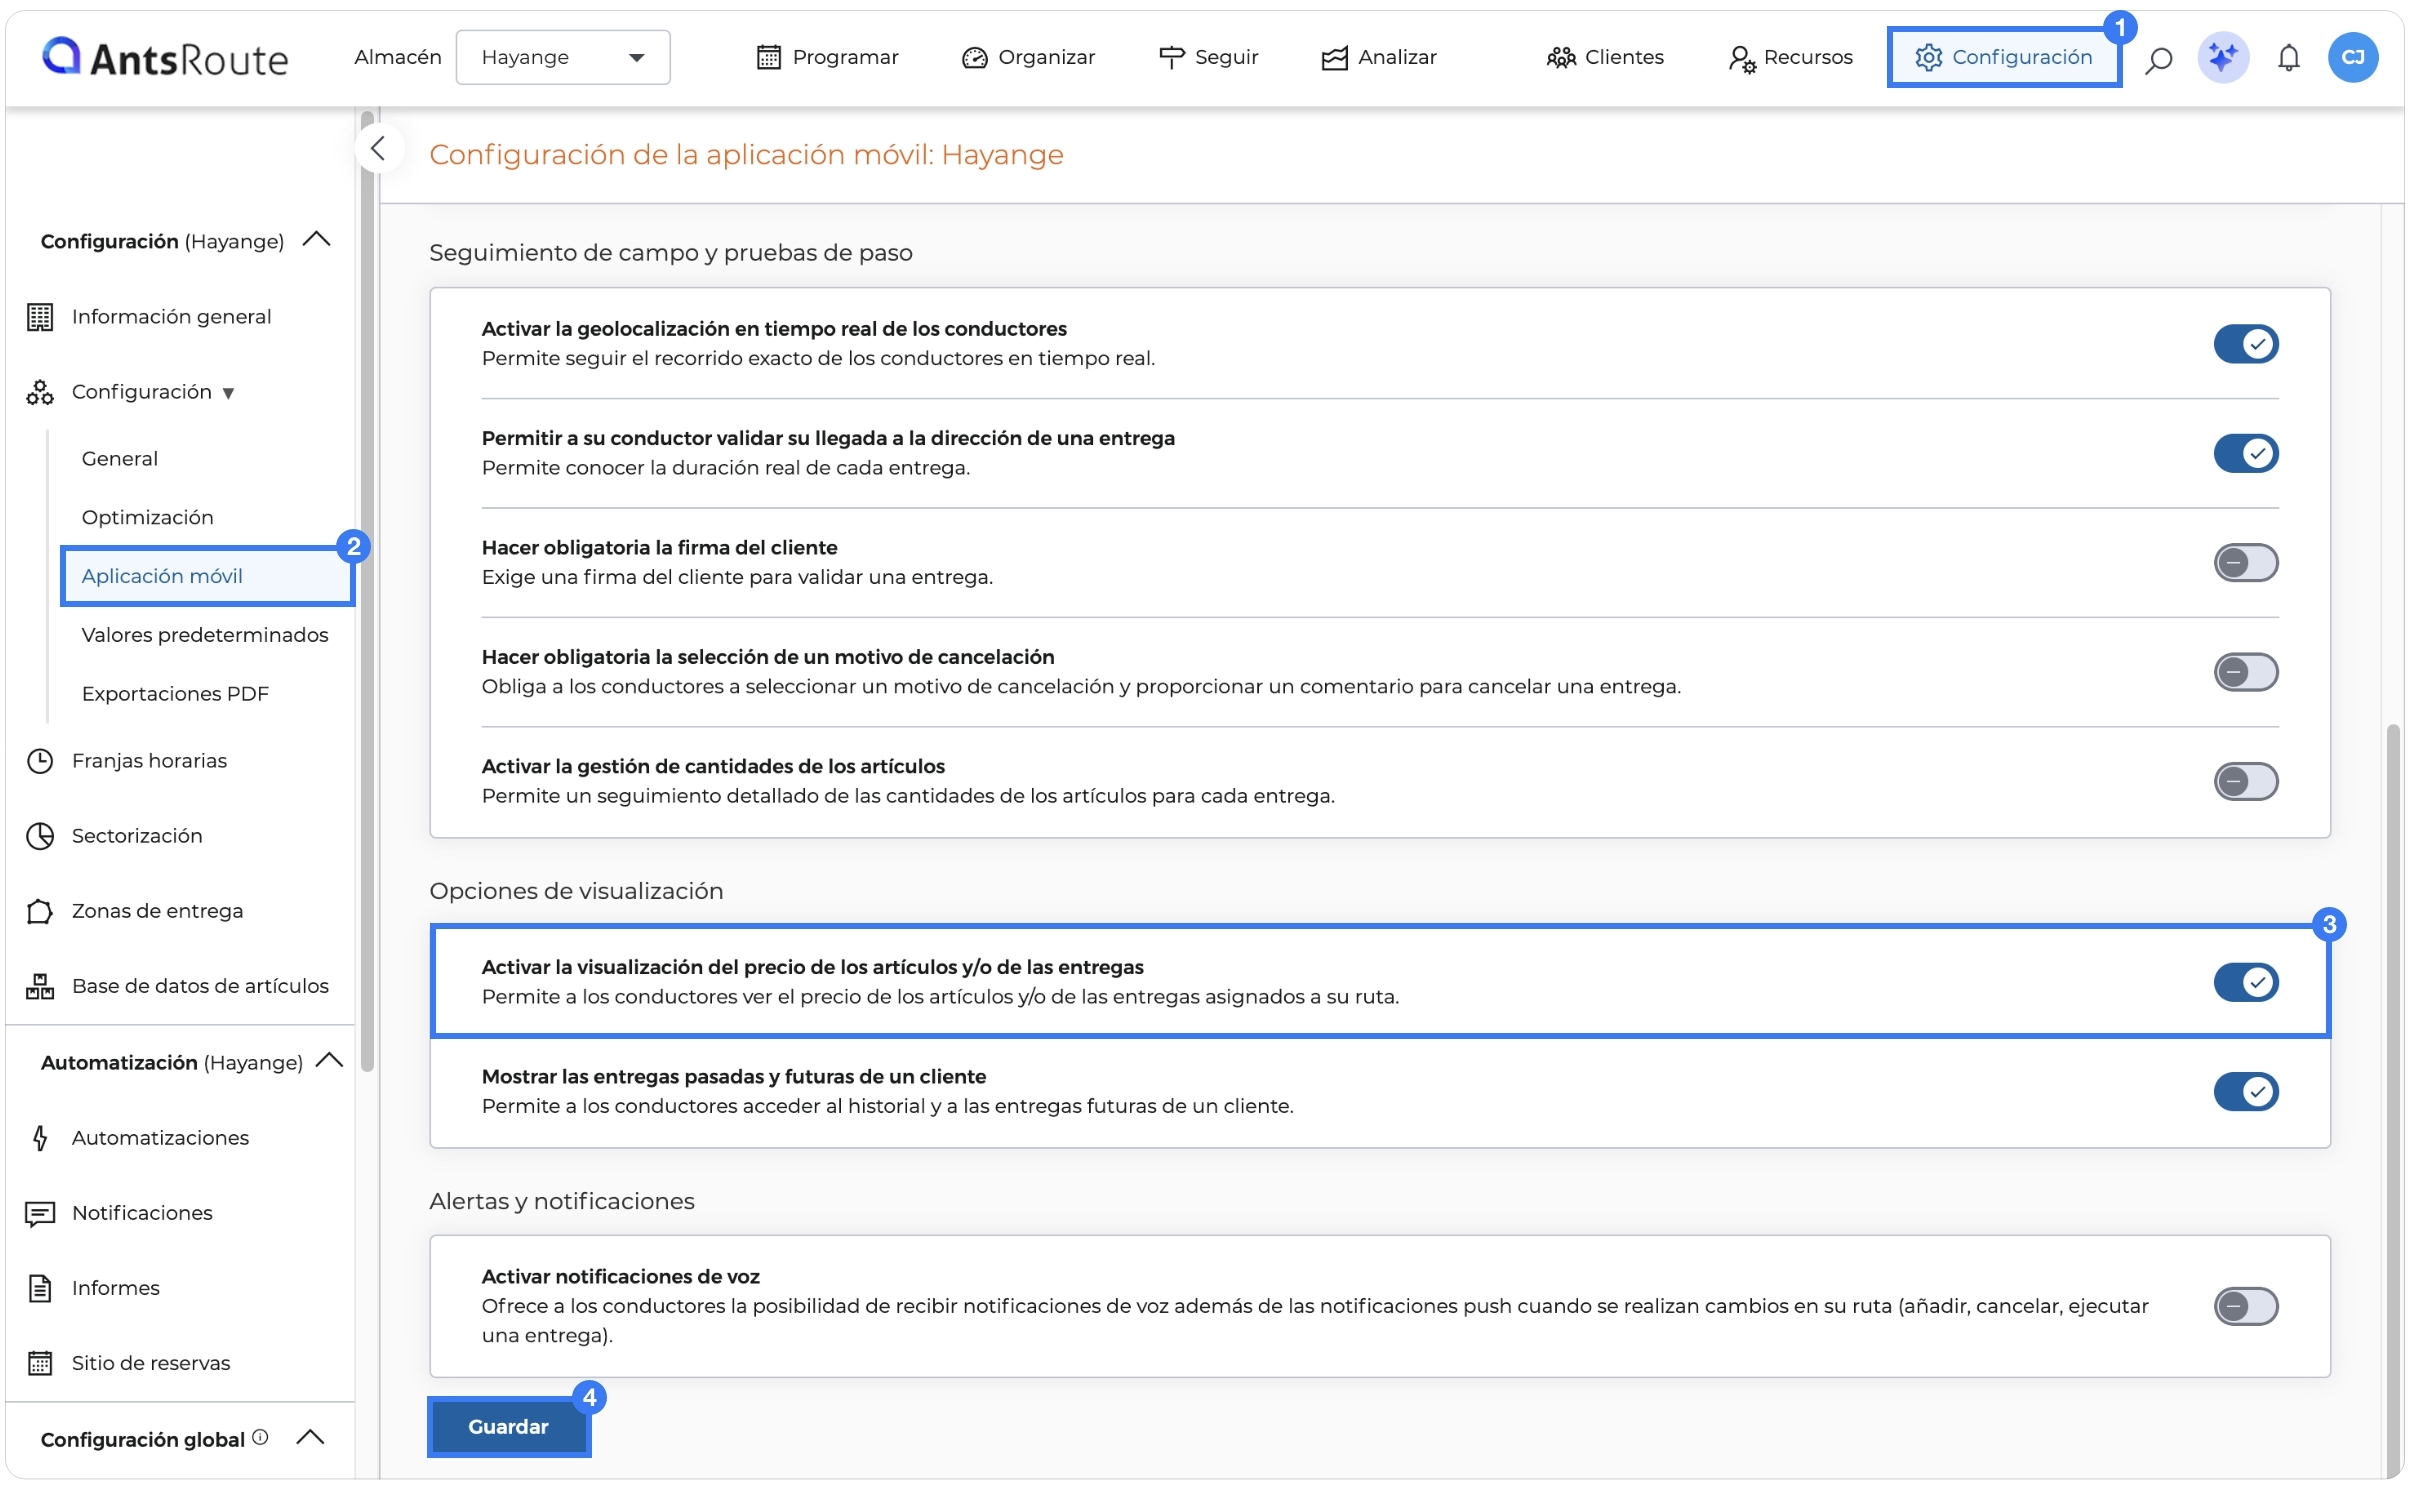Click the Informes document icon
This screenshot has height=1488, width=2410.
tap(39, 1288)
